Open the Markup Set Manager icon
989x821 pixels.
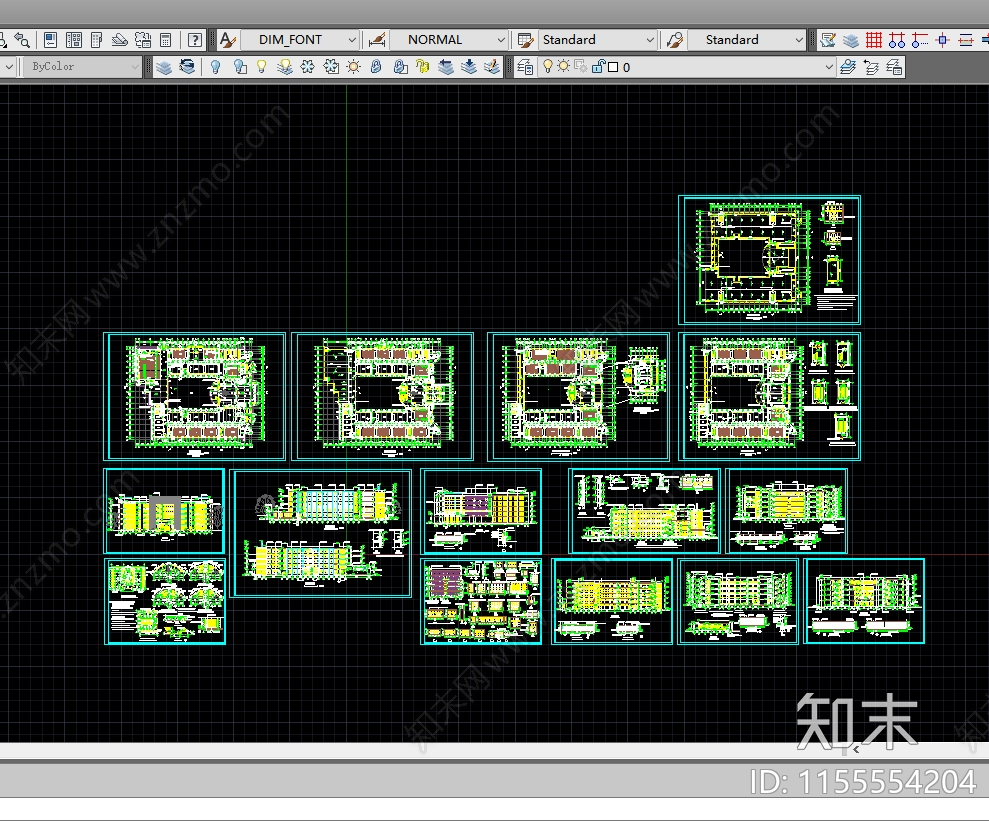(143, 40)
